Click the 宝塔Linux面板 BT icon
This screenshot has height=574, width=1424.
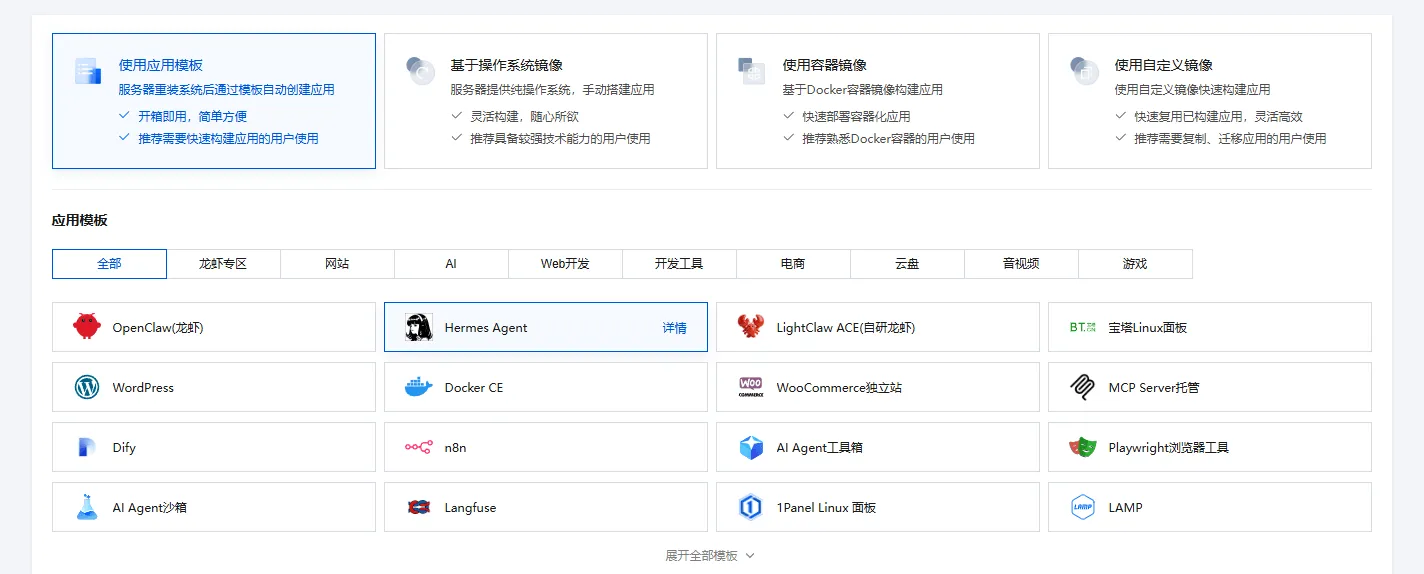[1083, 327]
